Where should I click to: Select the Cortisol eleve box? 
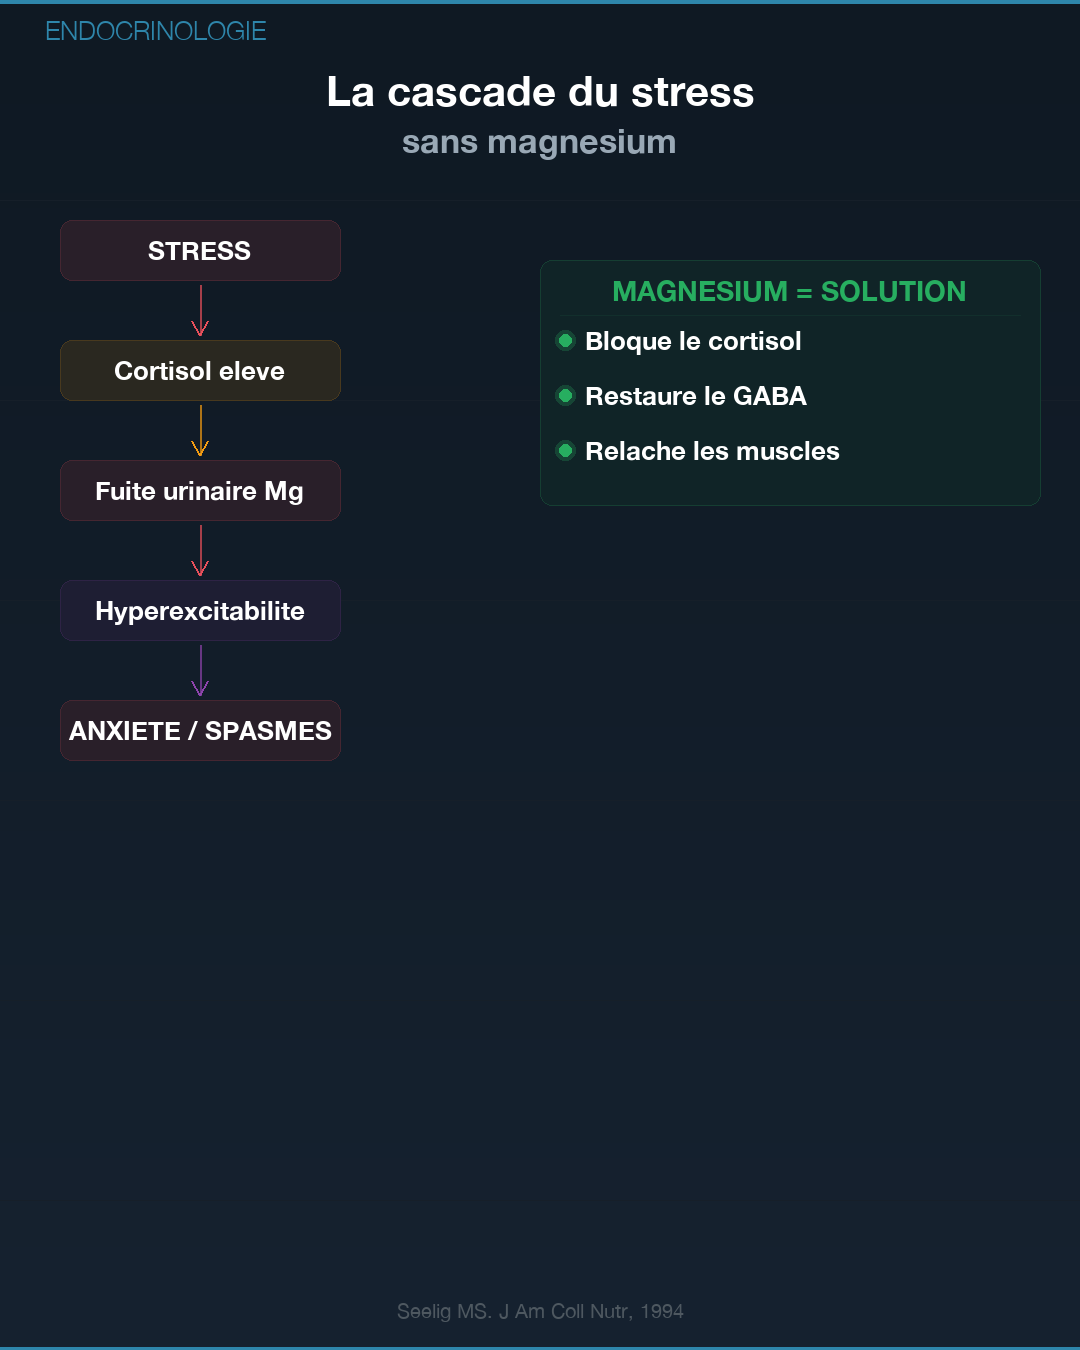point(200,371)
